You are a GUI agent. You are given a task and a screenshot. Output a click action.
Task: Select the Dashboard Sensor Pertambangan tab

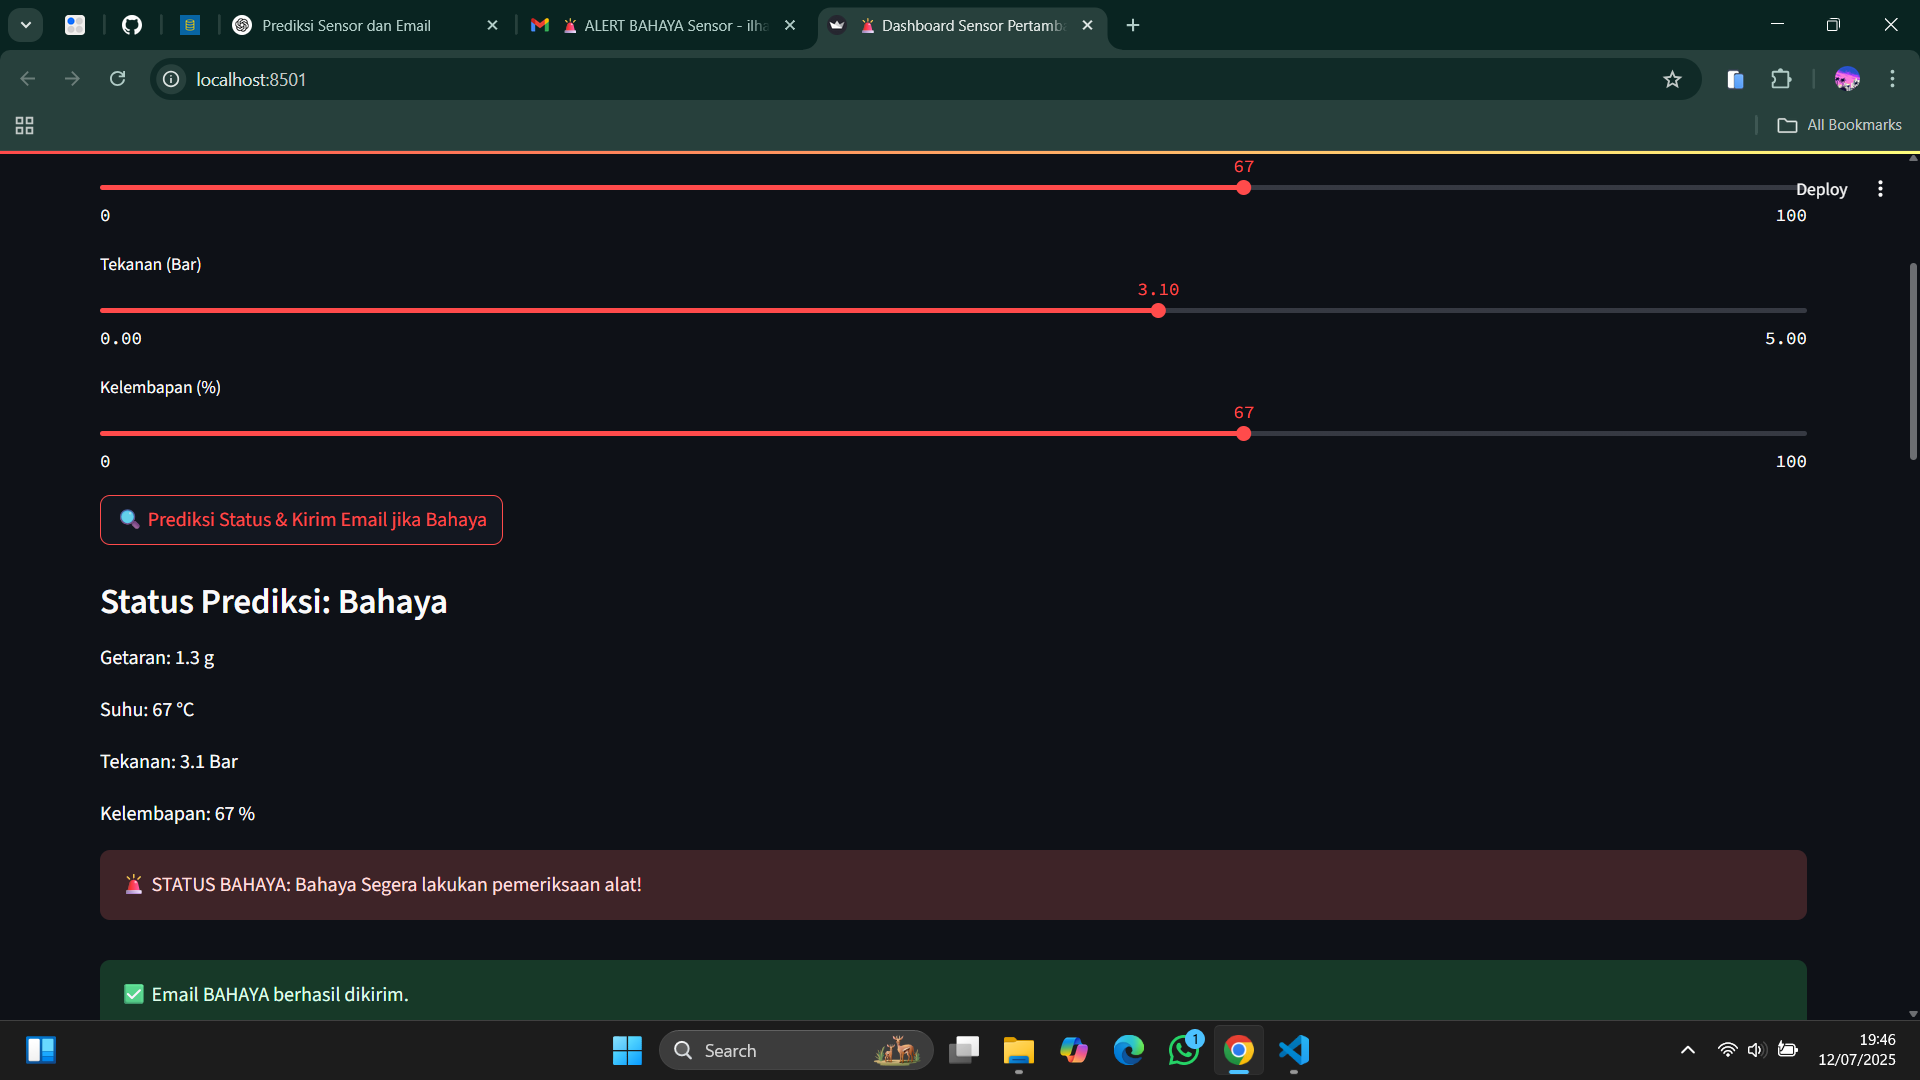pos(960,26)
